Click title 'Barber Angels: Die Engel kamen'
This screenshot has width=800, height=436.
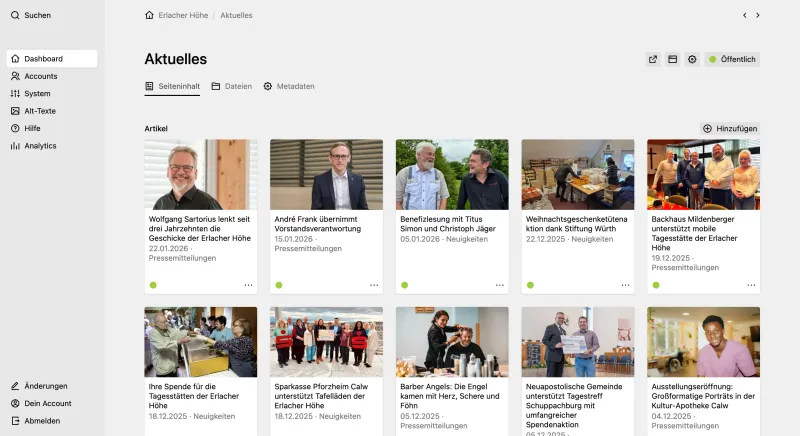coord(449,396)
